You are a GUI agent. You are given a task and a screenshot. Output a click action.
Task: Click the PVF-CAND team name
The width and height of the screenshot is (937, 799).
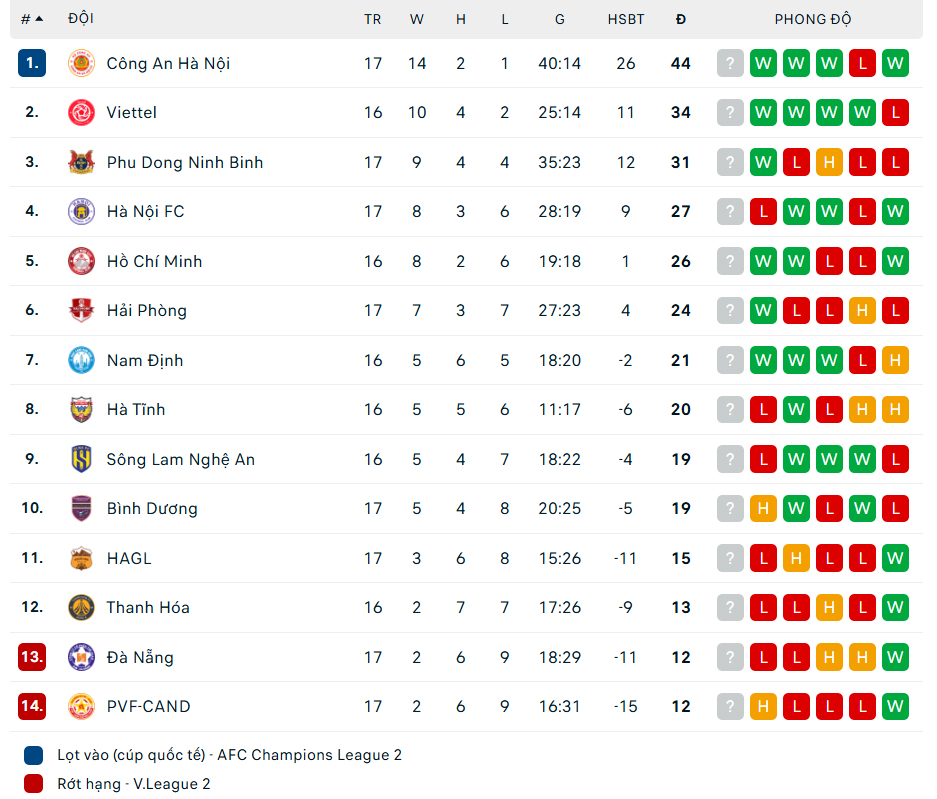[148, 707]
